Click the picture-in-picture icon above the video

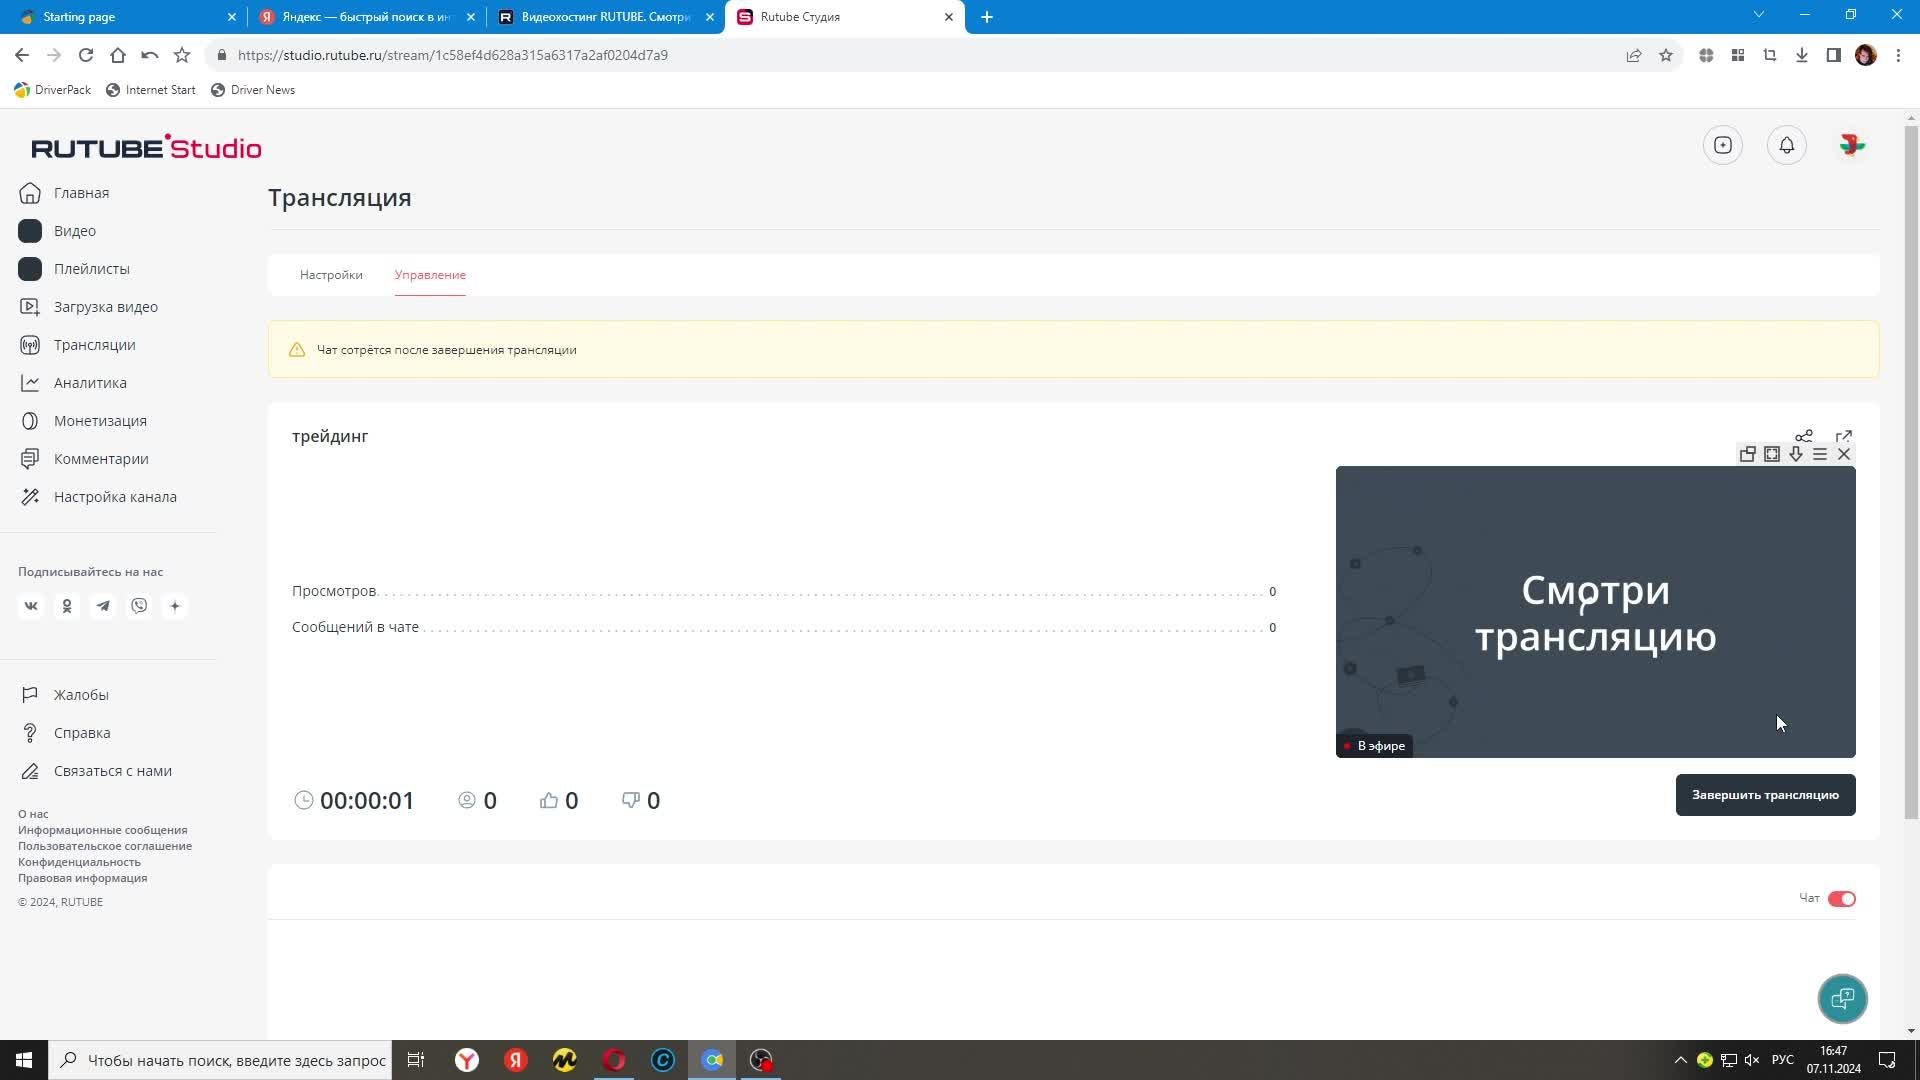pyautogui.click(x=1748, y=454)
